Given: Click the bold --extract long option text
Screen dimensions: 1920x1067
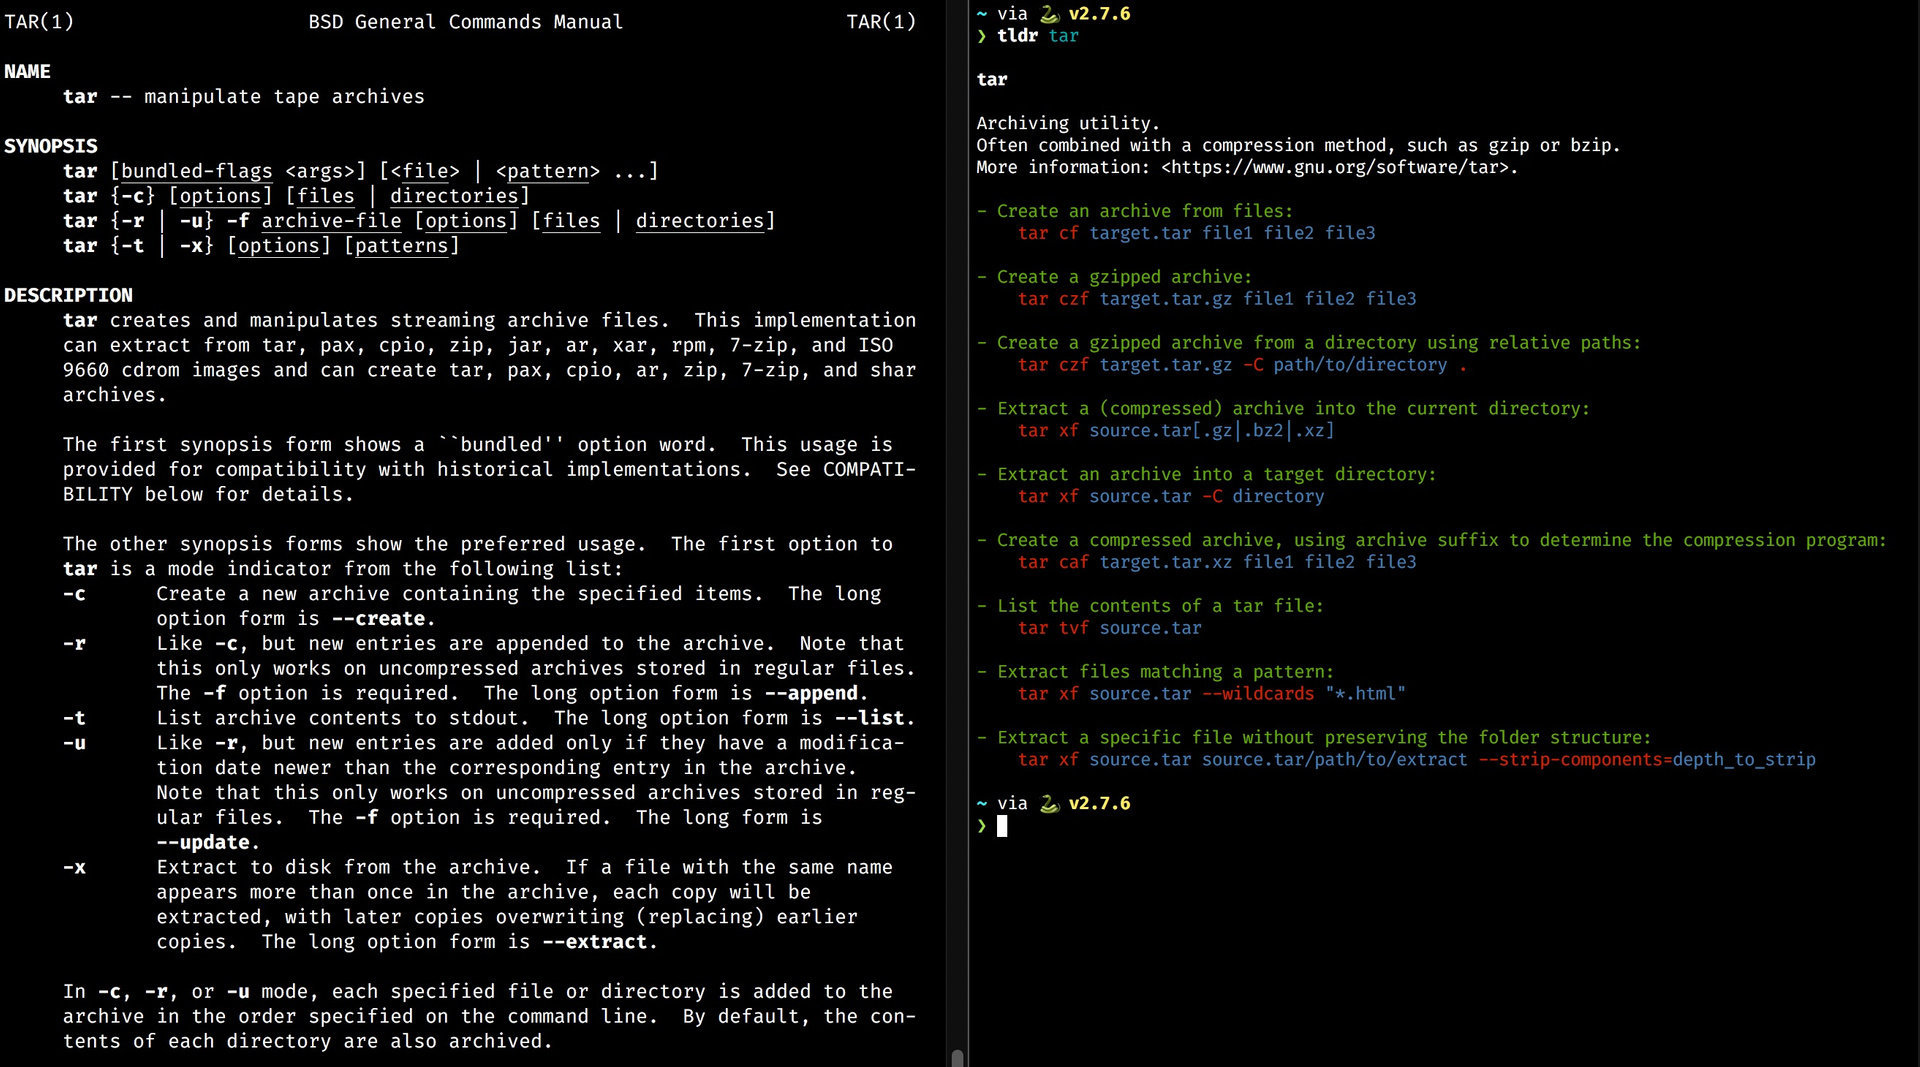Looking at the screenshot, I should click(595, 942).
